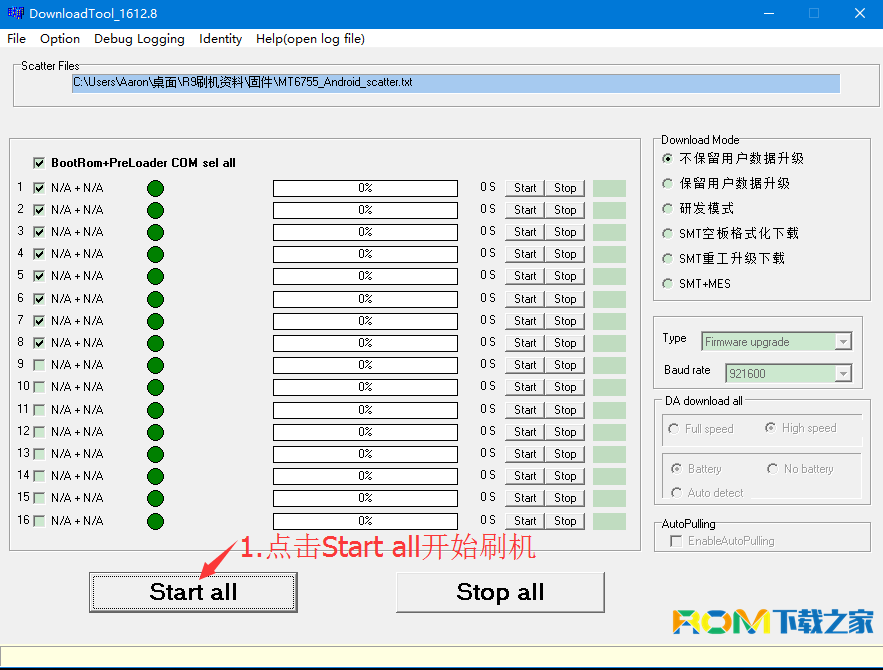Click green status indicator for row 16

(155, 521)
